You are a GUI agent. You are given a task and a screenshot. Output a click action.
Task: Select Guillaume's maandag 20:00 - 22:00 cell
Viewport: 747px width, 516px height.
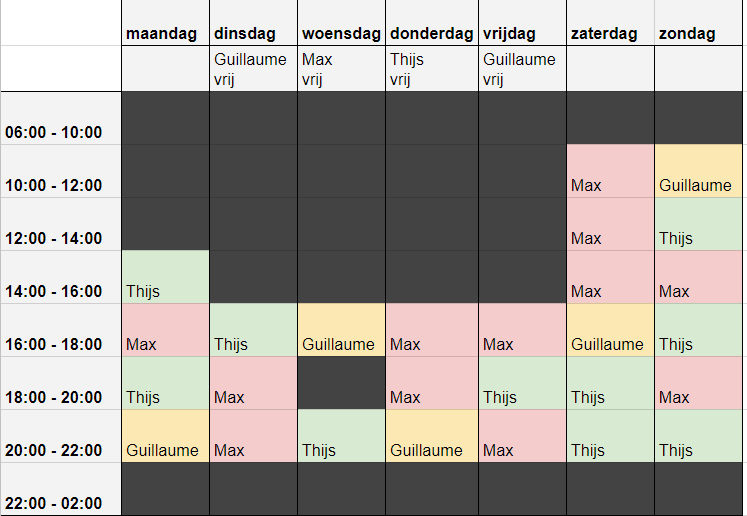(x=165, y=437)
